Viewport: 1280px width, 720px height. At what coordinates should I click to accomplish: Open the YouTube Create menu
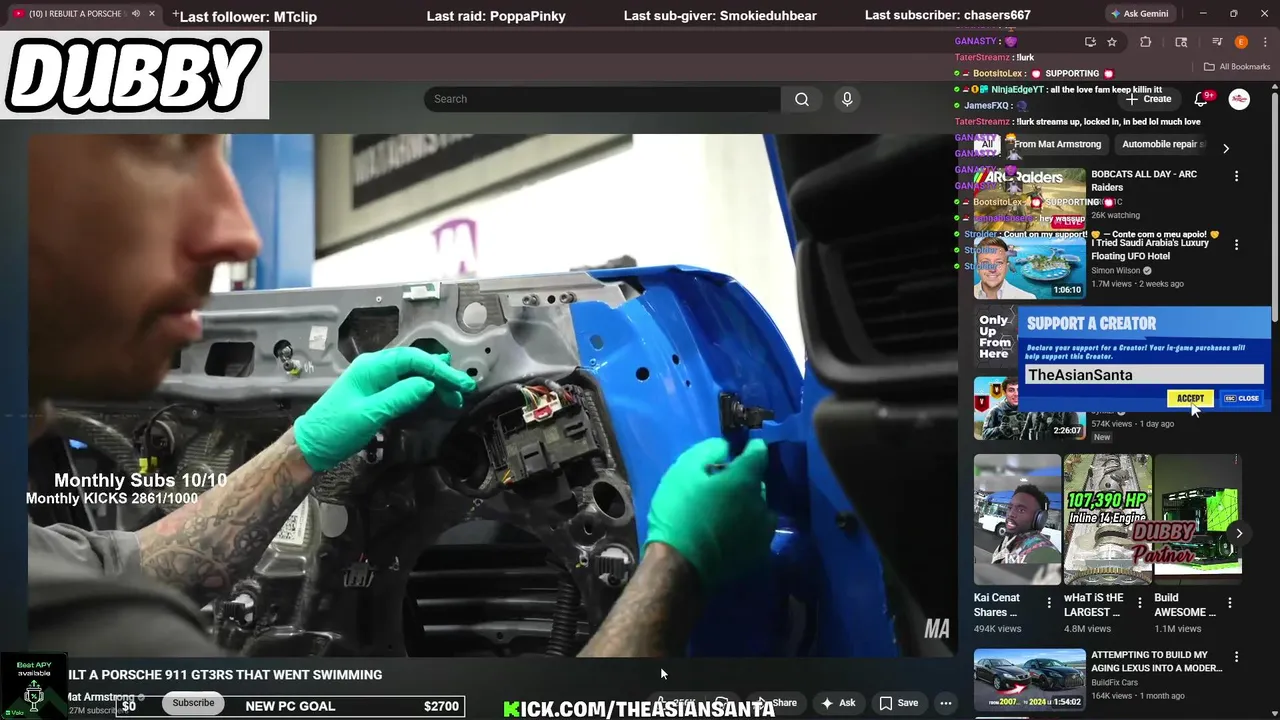pyautogui.click(x=1148, y=99)
